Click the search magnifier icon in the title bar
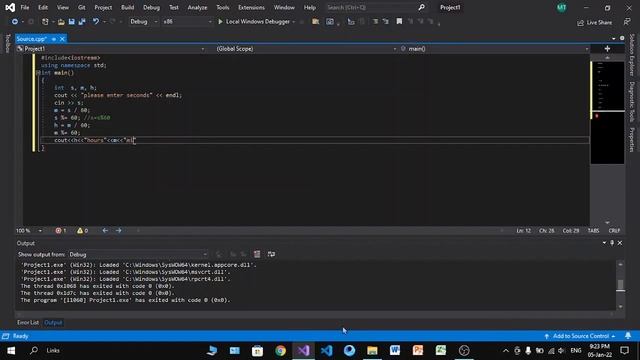 coord(421,7)
